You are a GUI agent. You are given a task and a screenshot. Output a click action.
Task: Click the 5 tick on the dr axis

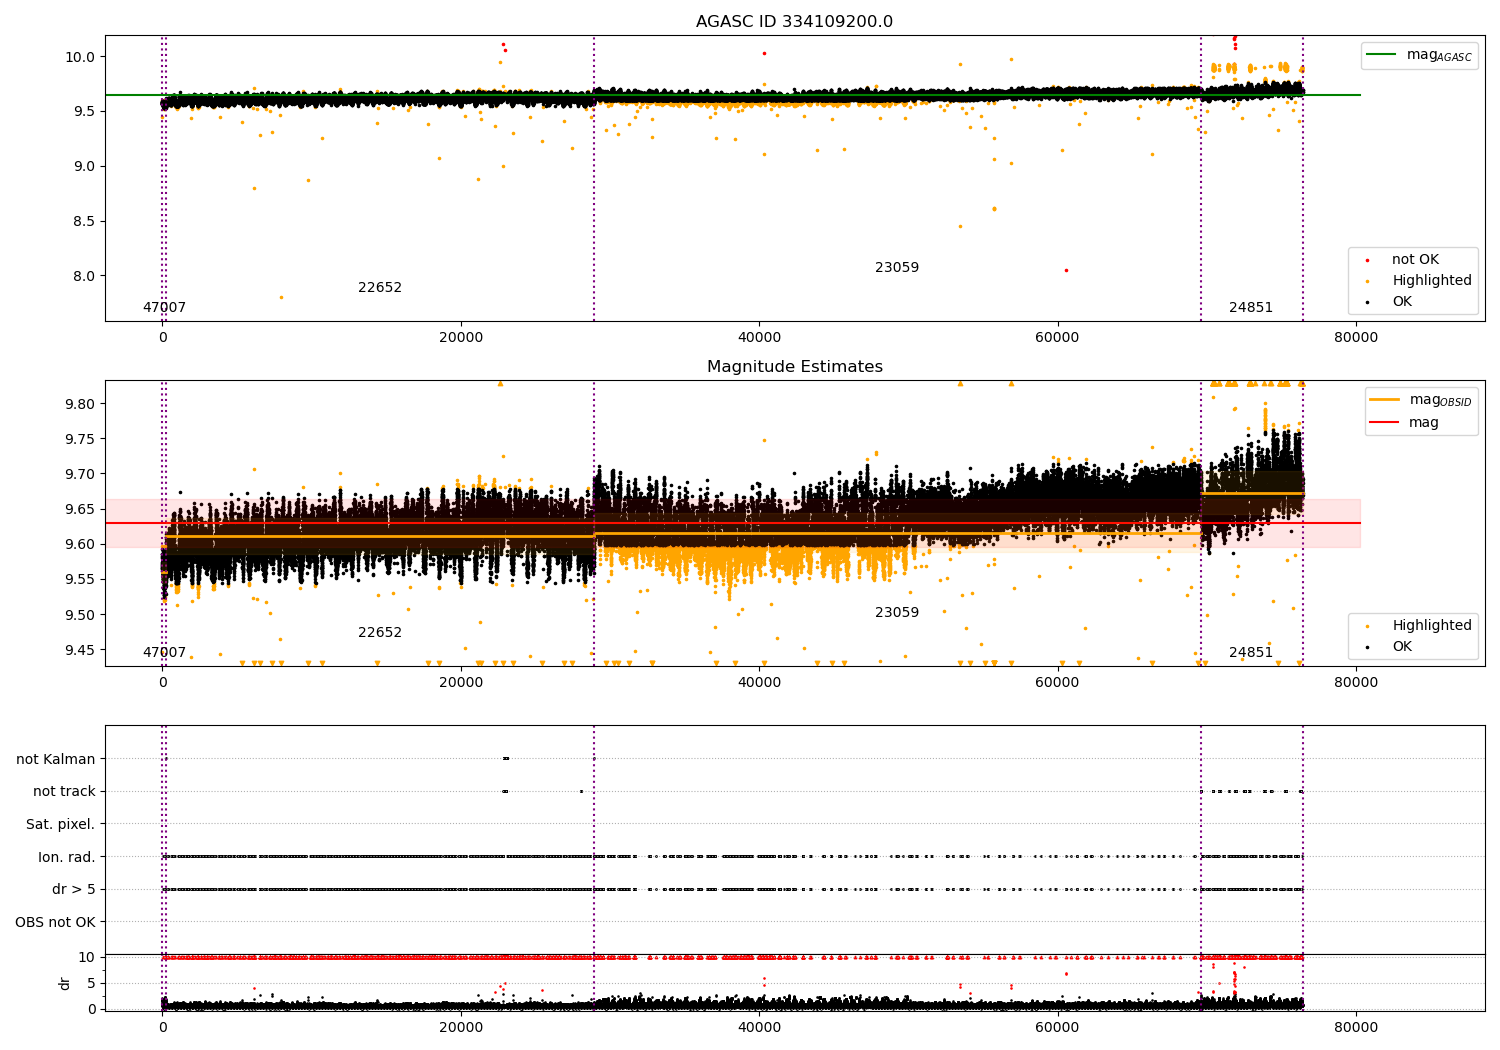[92, 984]
